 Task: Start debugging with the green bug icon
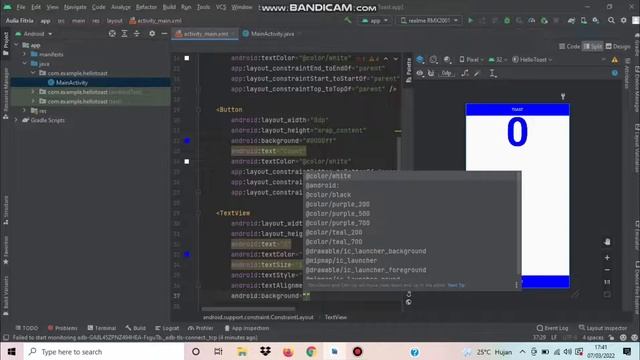click(507, 20)
